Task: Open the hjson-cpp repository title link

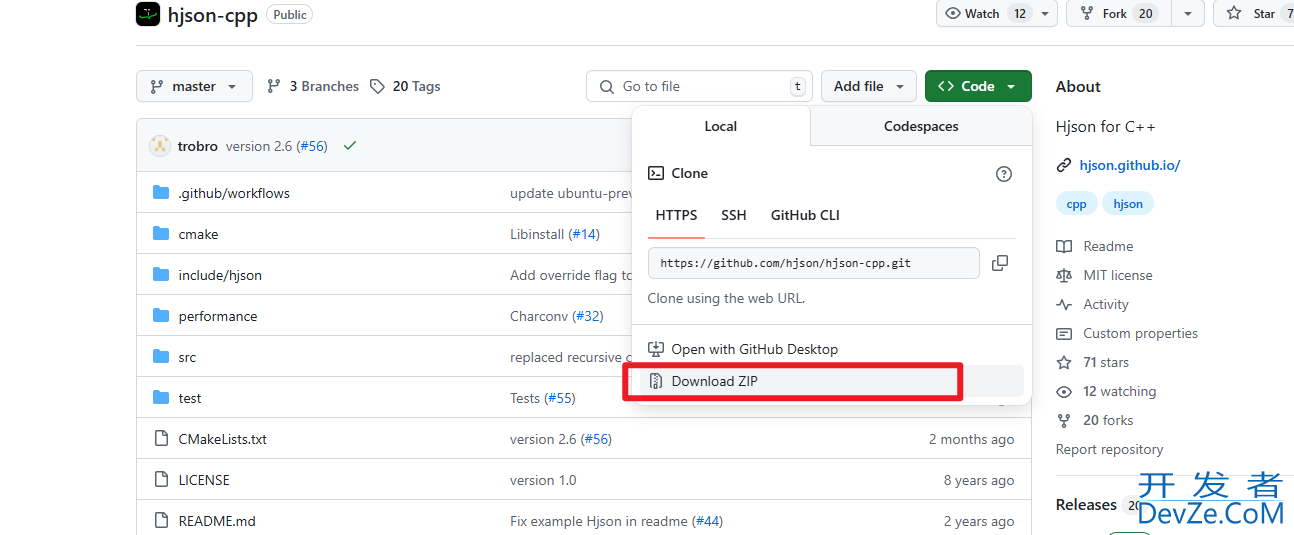Action: 213,14
